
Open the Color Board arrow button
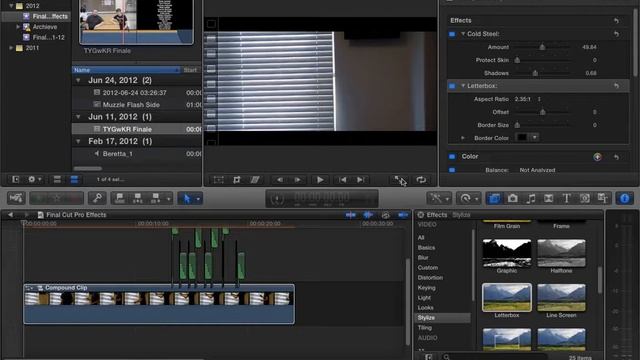(x=598, y=157)
